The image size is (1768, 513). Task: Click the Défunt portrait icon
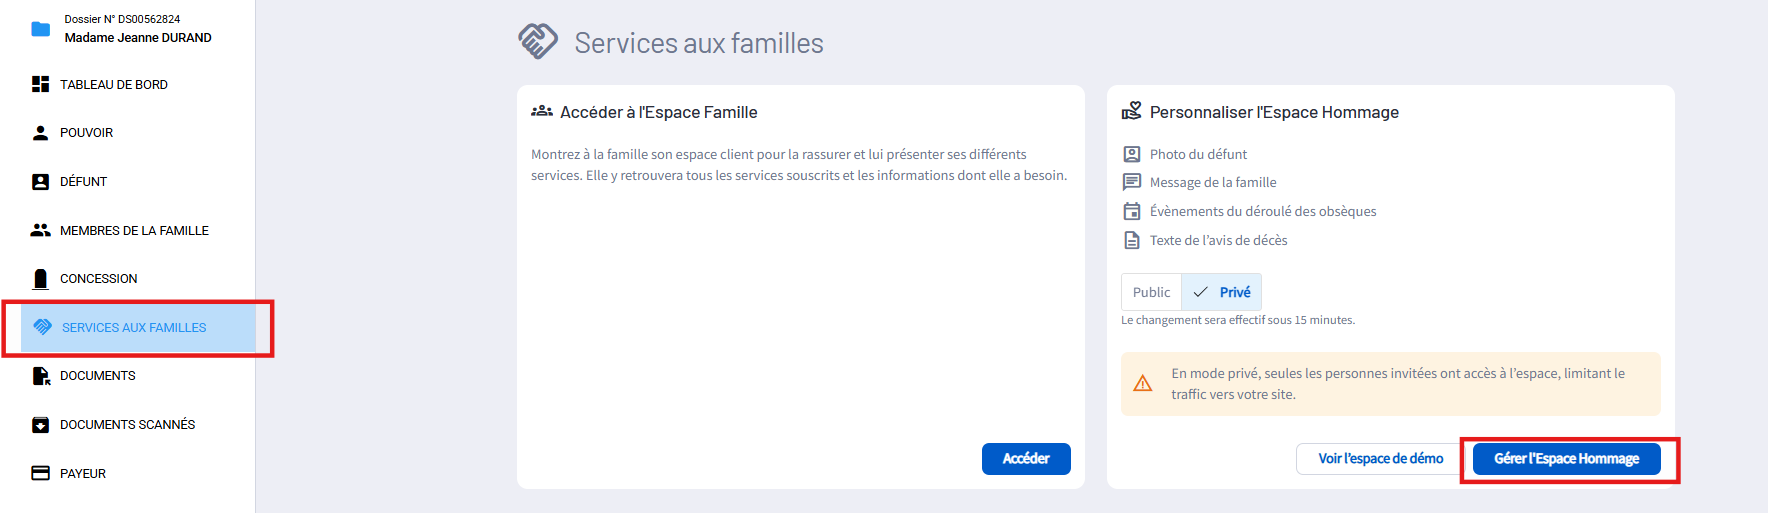pyautogui.click(x=40, y=182)
